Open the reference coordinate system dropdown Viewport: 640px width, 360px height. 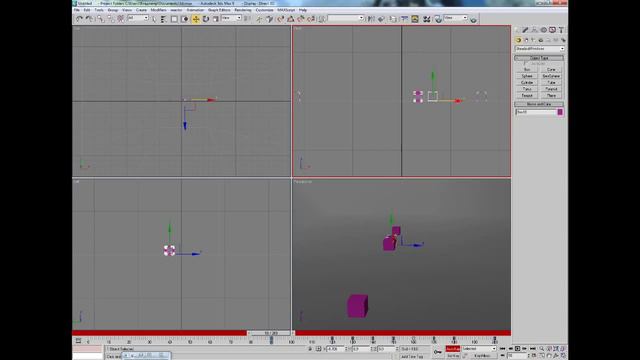pos(232,18)
